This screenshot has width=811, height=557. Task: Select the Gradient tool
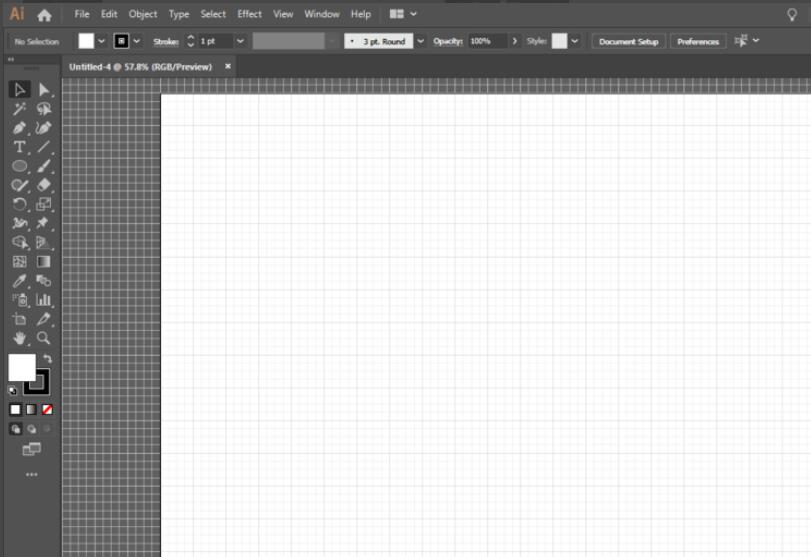[44, 262]
